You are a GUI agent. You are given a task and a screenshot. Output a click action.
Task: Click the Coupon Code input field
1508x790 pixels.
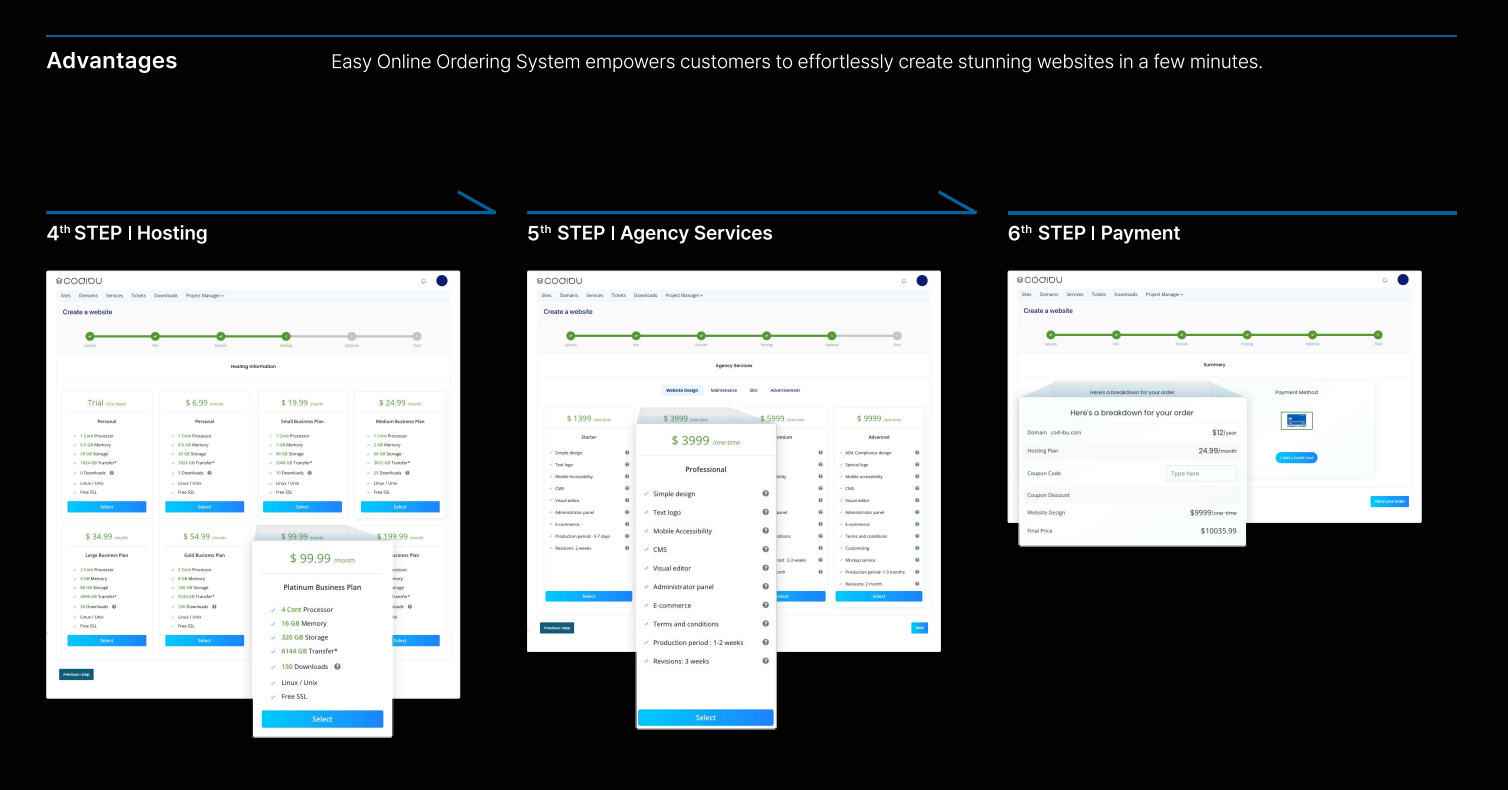point(1201,473)
